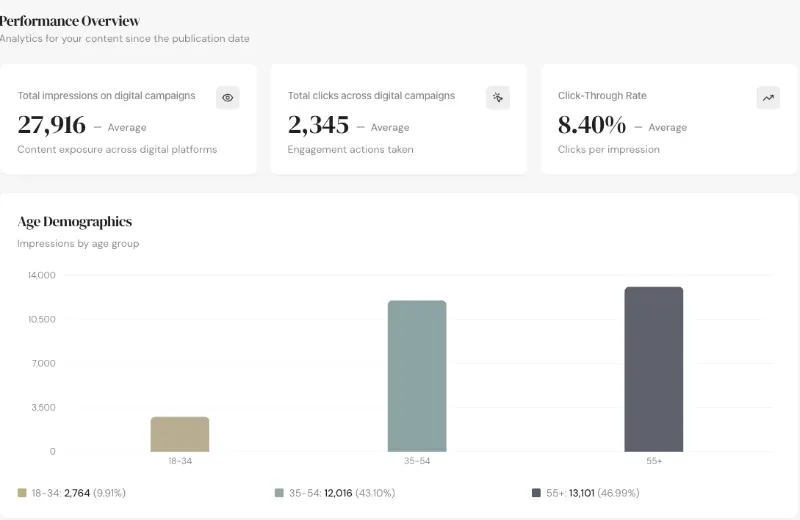Click the 10,500 y-axis label
Viewport: 800px width, 520px height.
[x=42, y=319]
